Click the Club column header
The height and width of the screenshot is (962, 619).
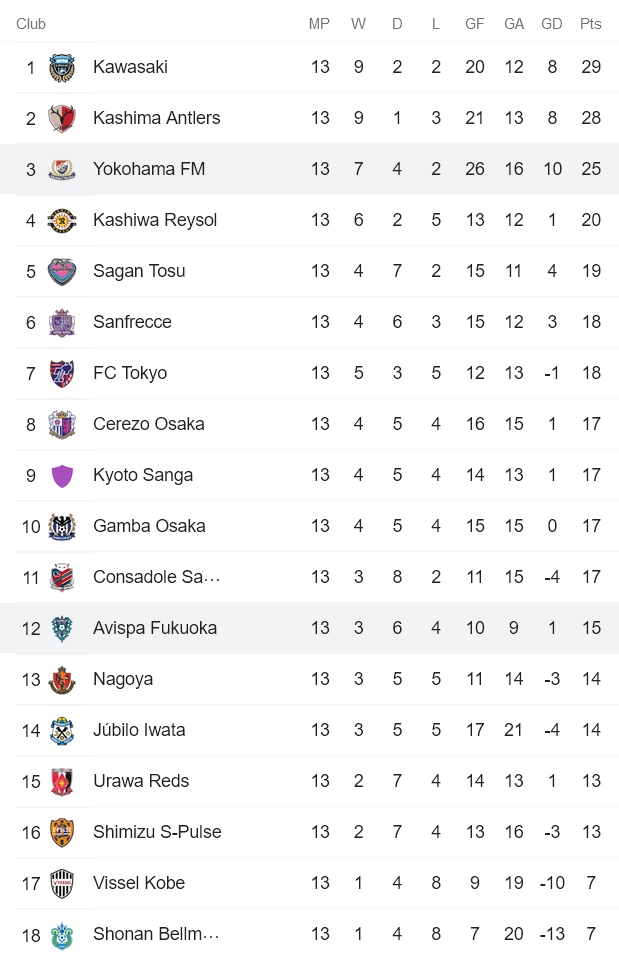(31, 23)
